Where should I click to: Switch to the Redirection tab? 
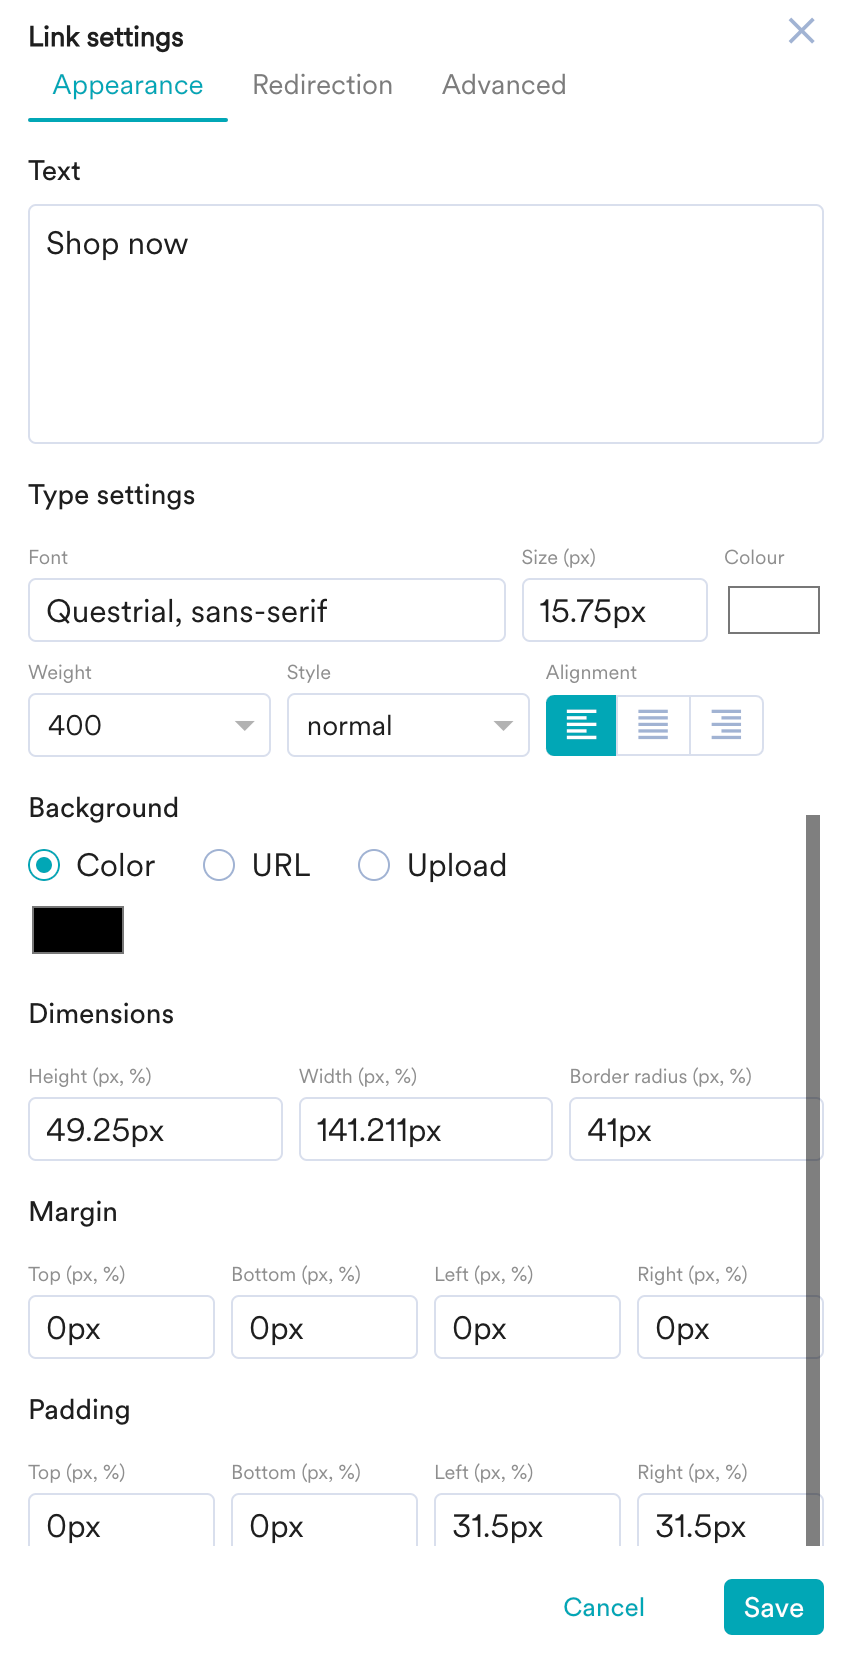pos(322,85)
